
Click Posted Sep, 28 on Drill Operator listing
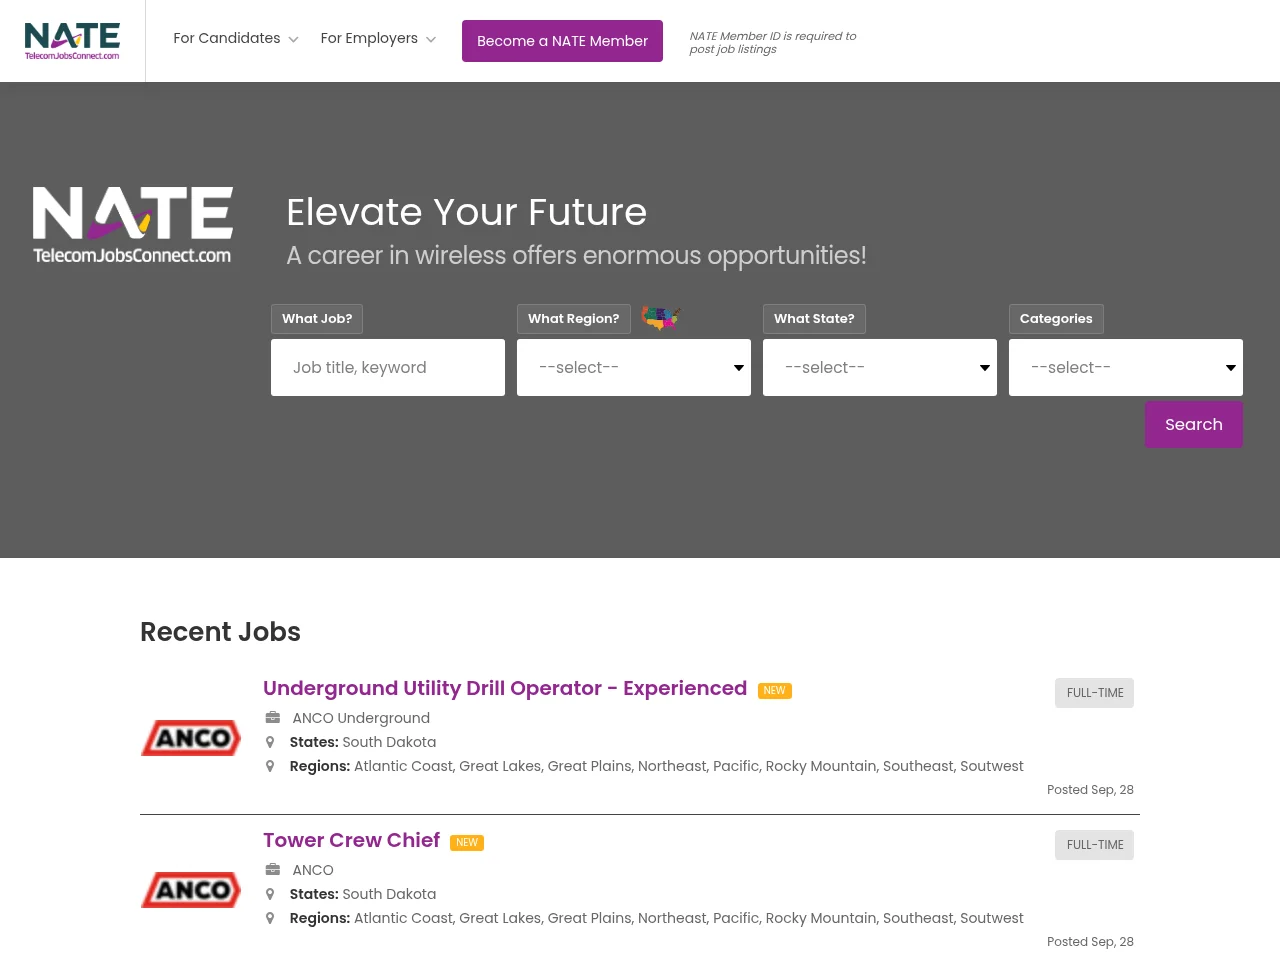coord(1090,790)
